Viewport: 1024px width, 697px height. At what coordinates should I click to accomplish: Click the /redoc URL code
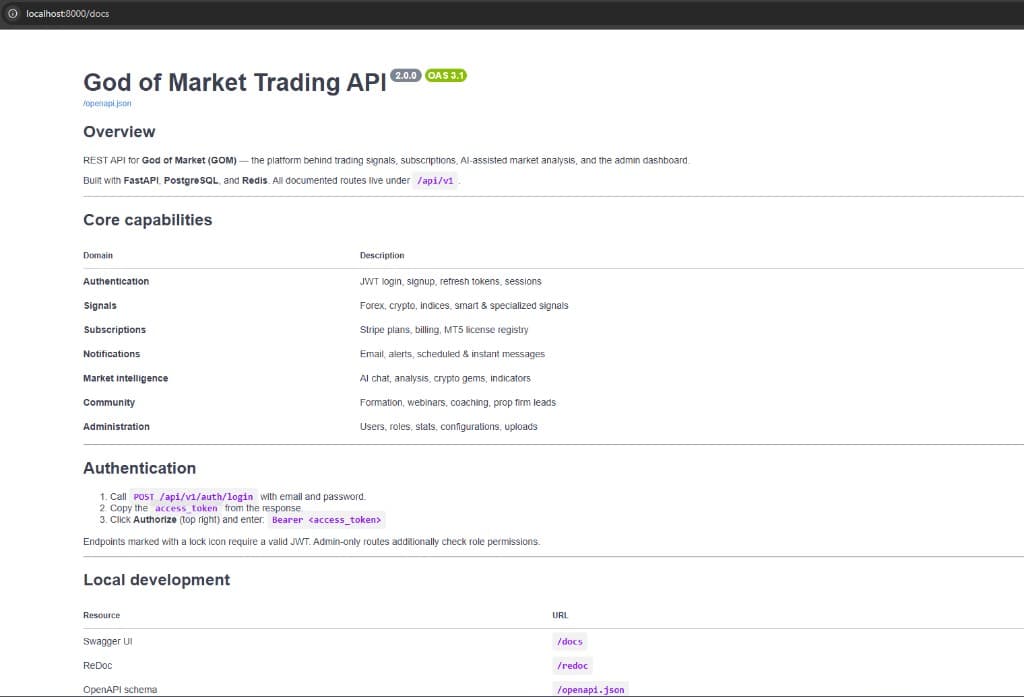pos(572,666)
